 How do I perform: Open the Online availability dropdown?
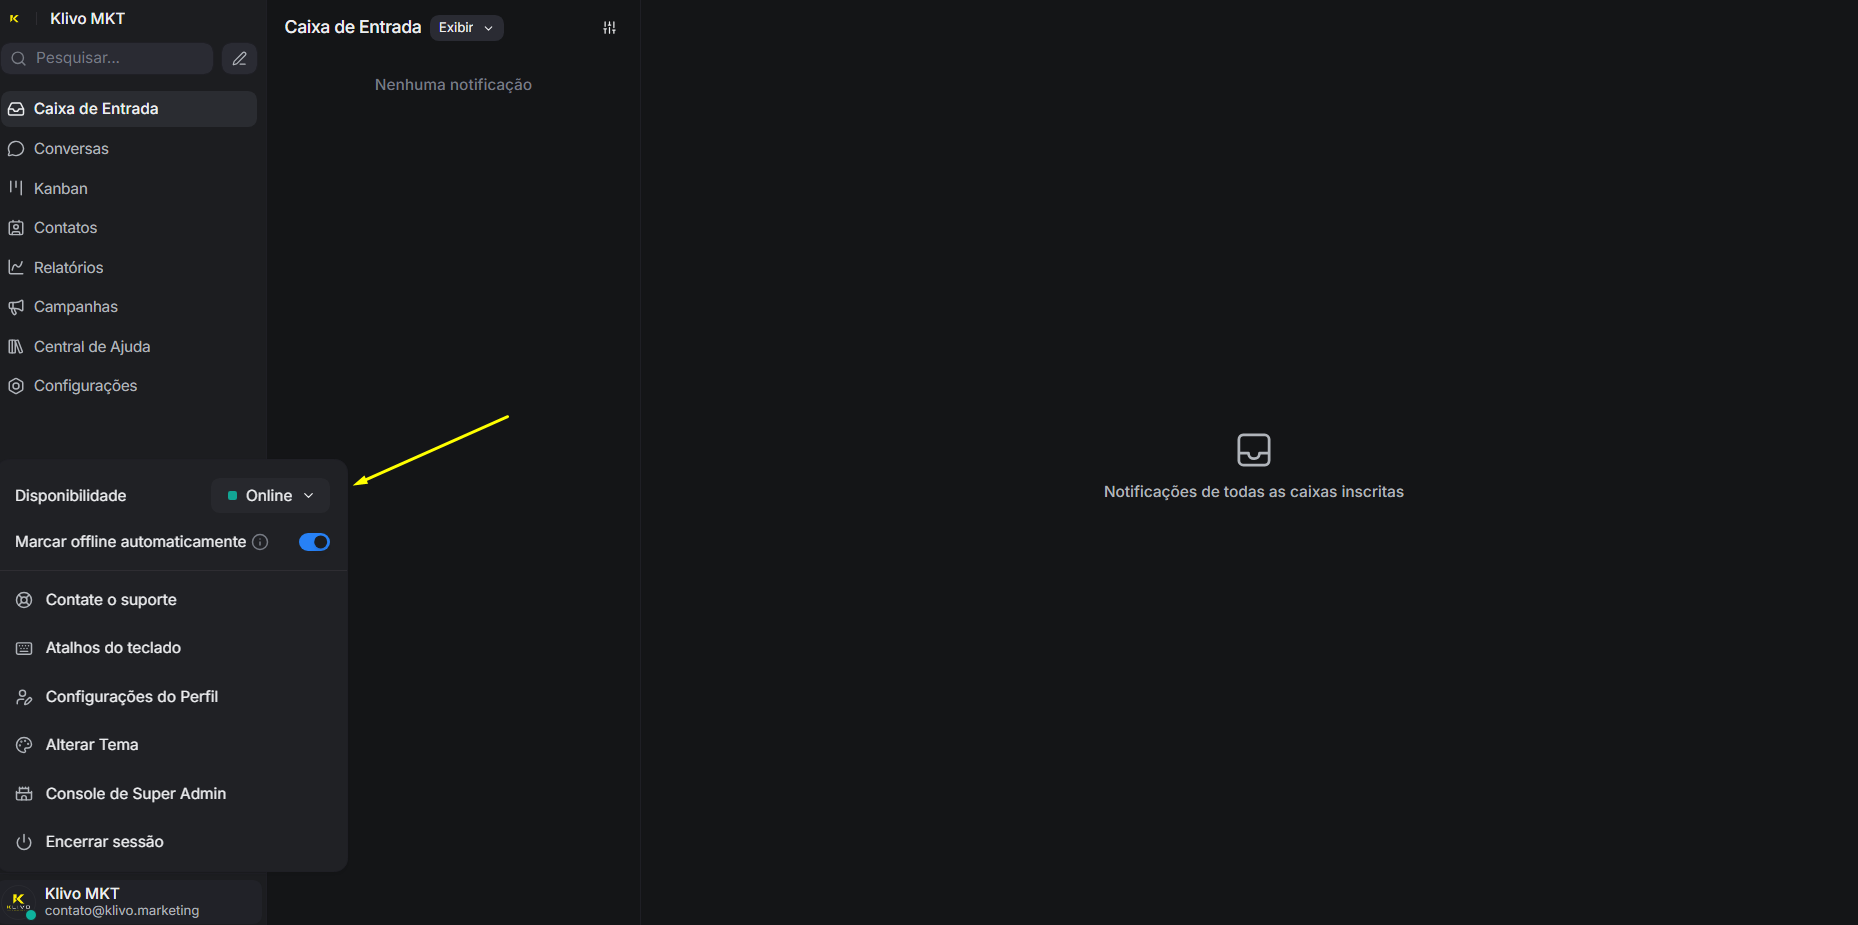click(270, 495)
